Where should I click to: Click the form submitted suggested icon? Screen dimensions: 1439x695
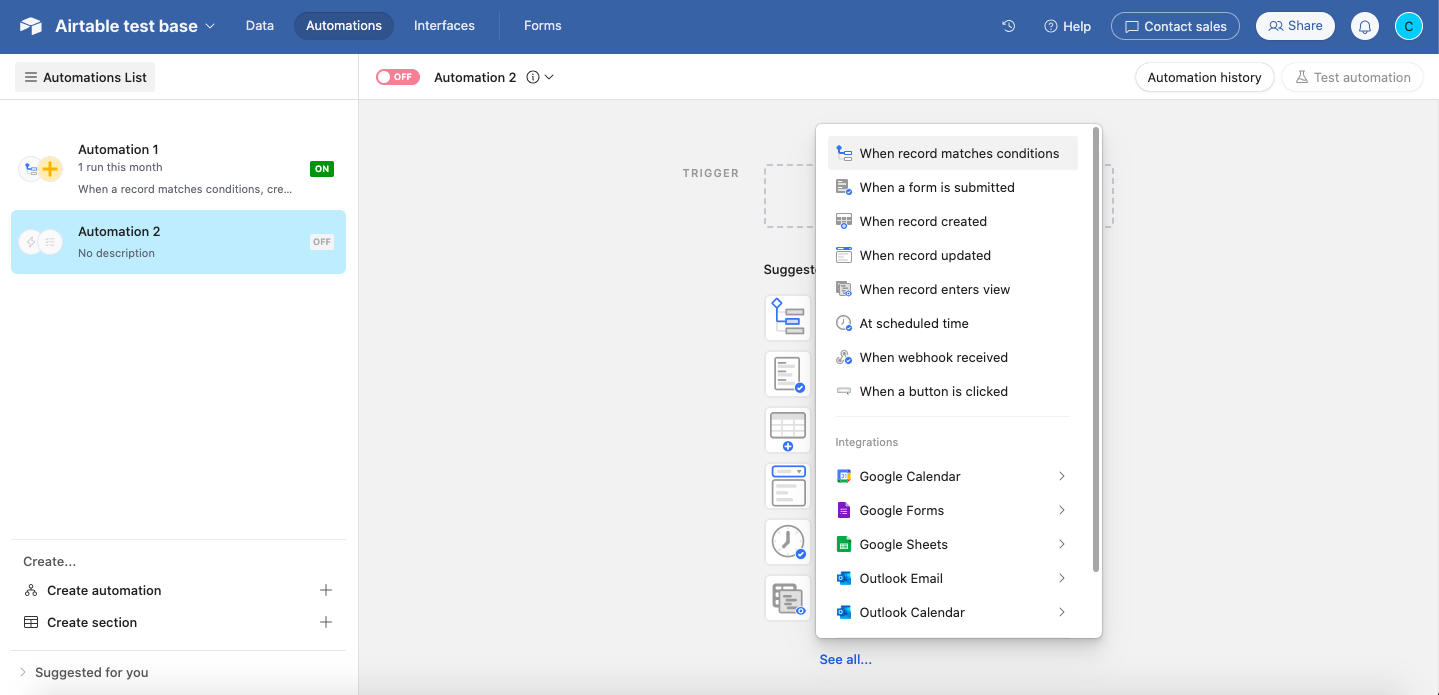[x=787, y=374]
